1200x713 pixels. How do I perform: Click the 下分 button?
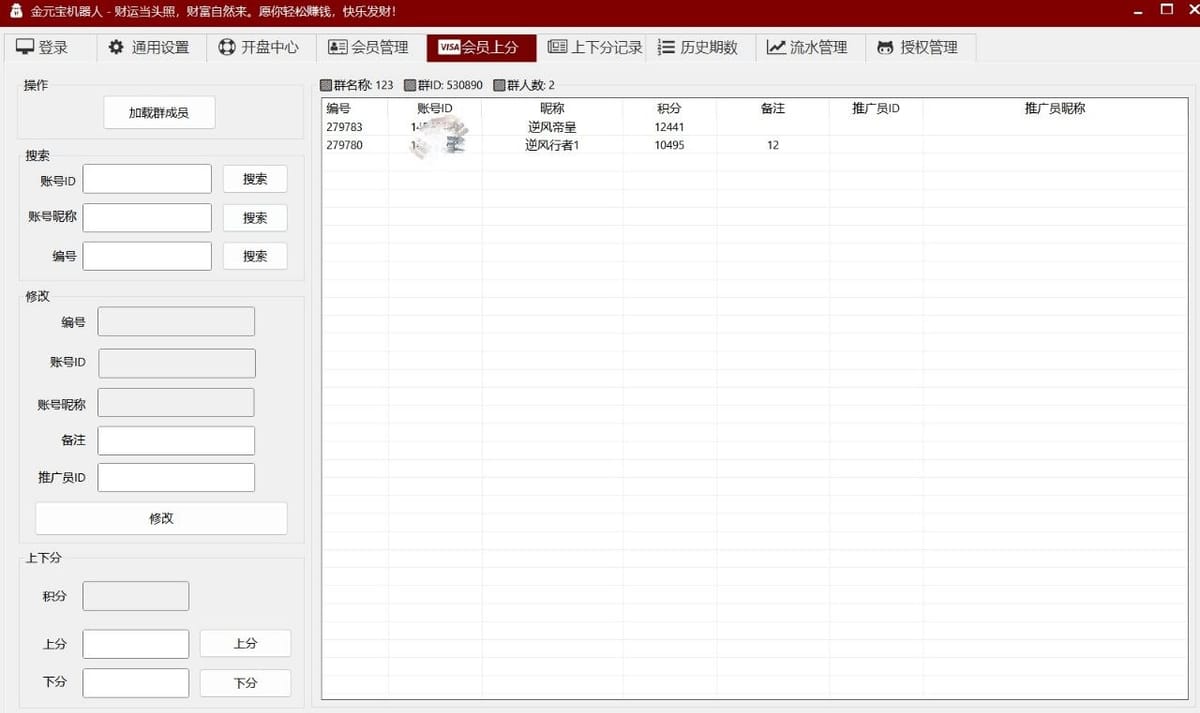tap(245, 683)
